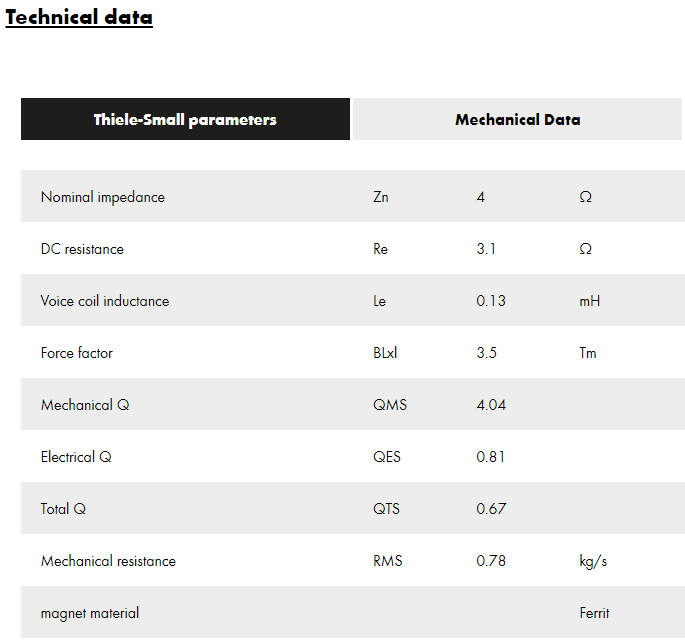This screenshot has height=643, width=685.
Task: Click the Ferrit magnet material value
Action: [594, 613]
